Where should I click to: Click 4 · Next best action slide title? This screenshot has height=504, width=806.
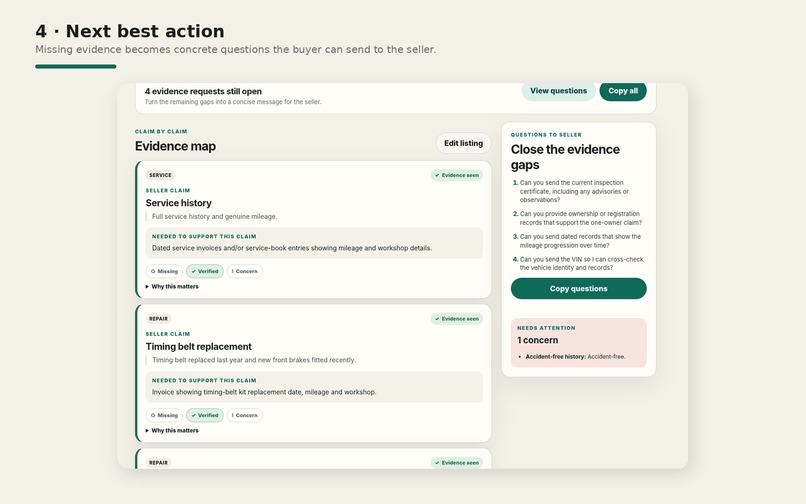pos(130,31)
